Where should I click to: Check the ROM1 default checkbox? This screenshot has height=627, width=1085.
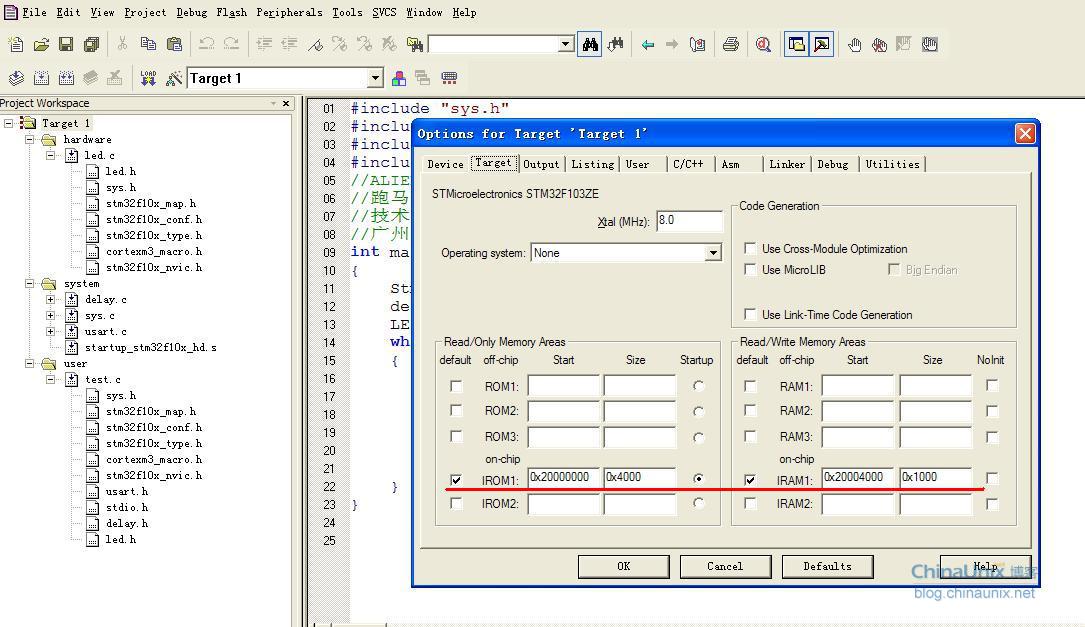[456, 385]
